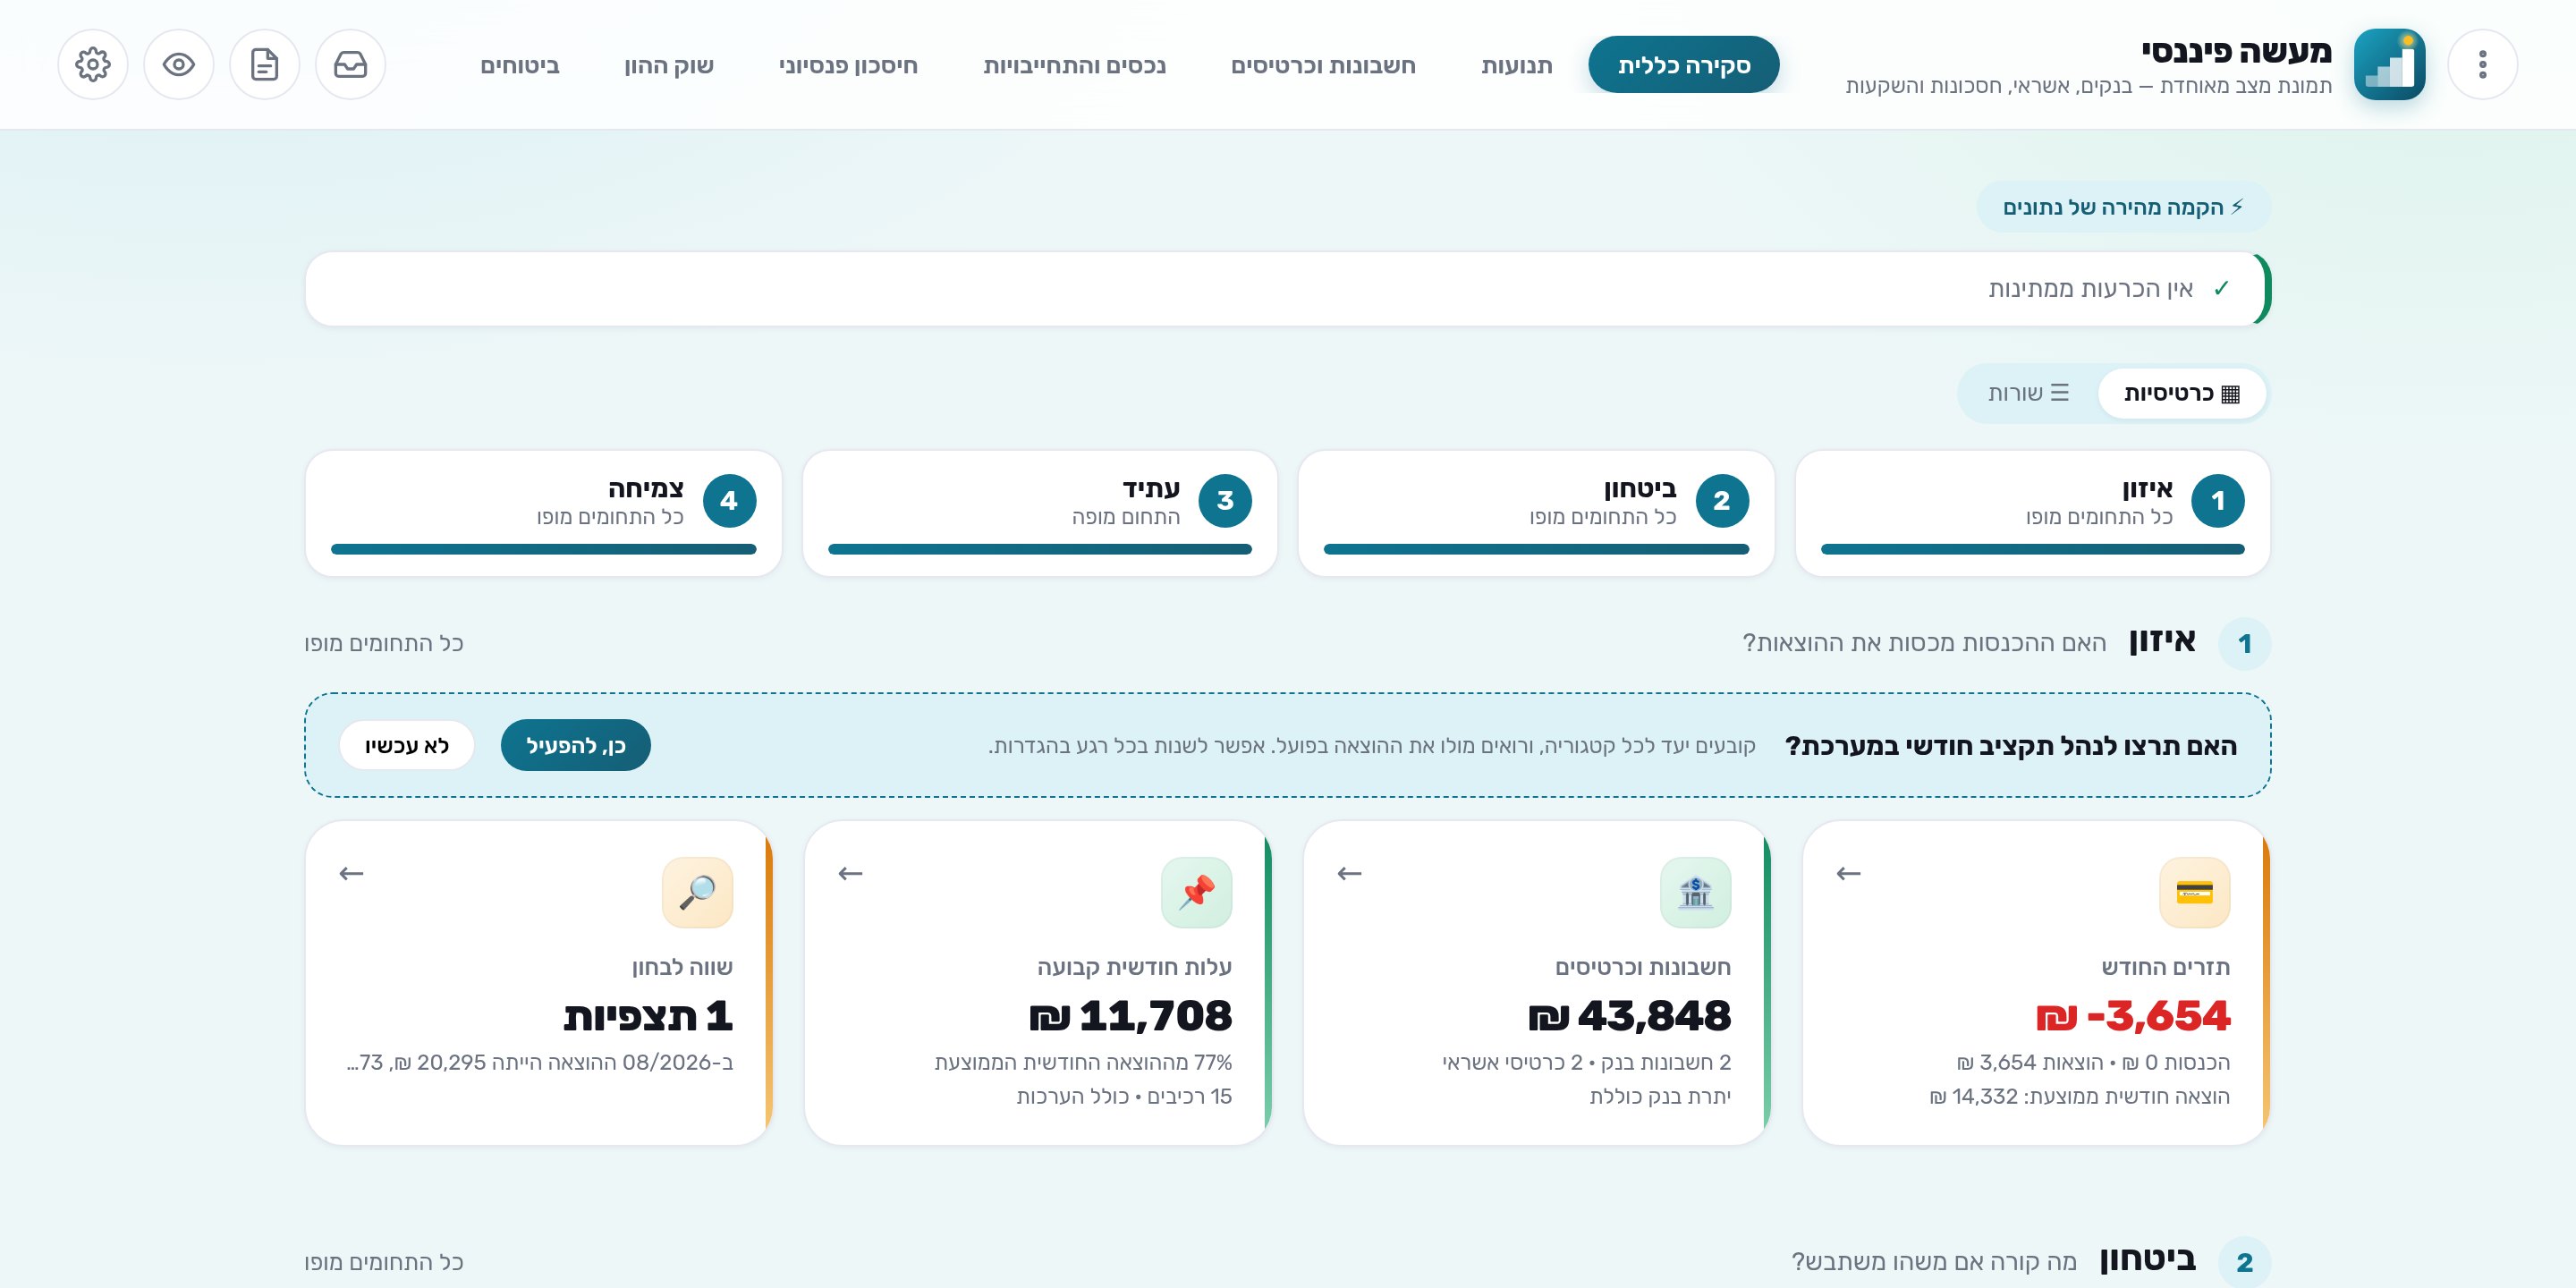Click the magnifier icon on שווה לבחון card
This screenshot has width=2576, height=1288.
tap(697, 892)
